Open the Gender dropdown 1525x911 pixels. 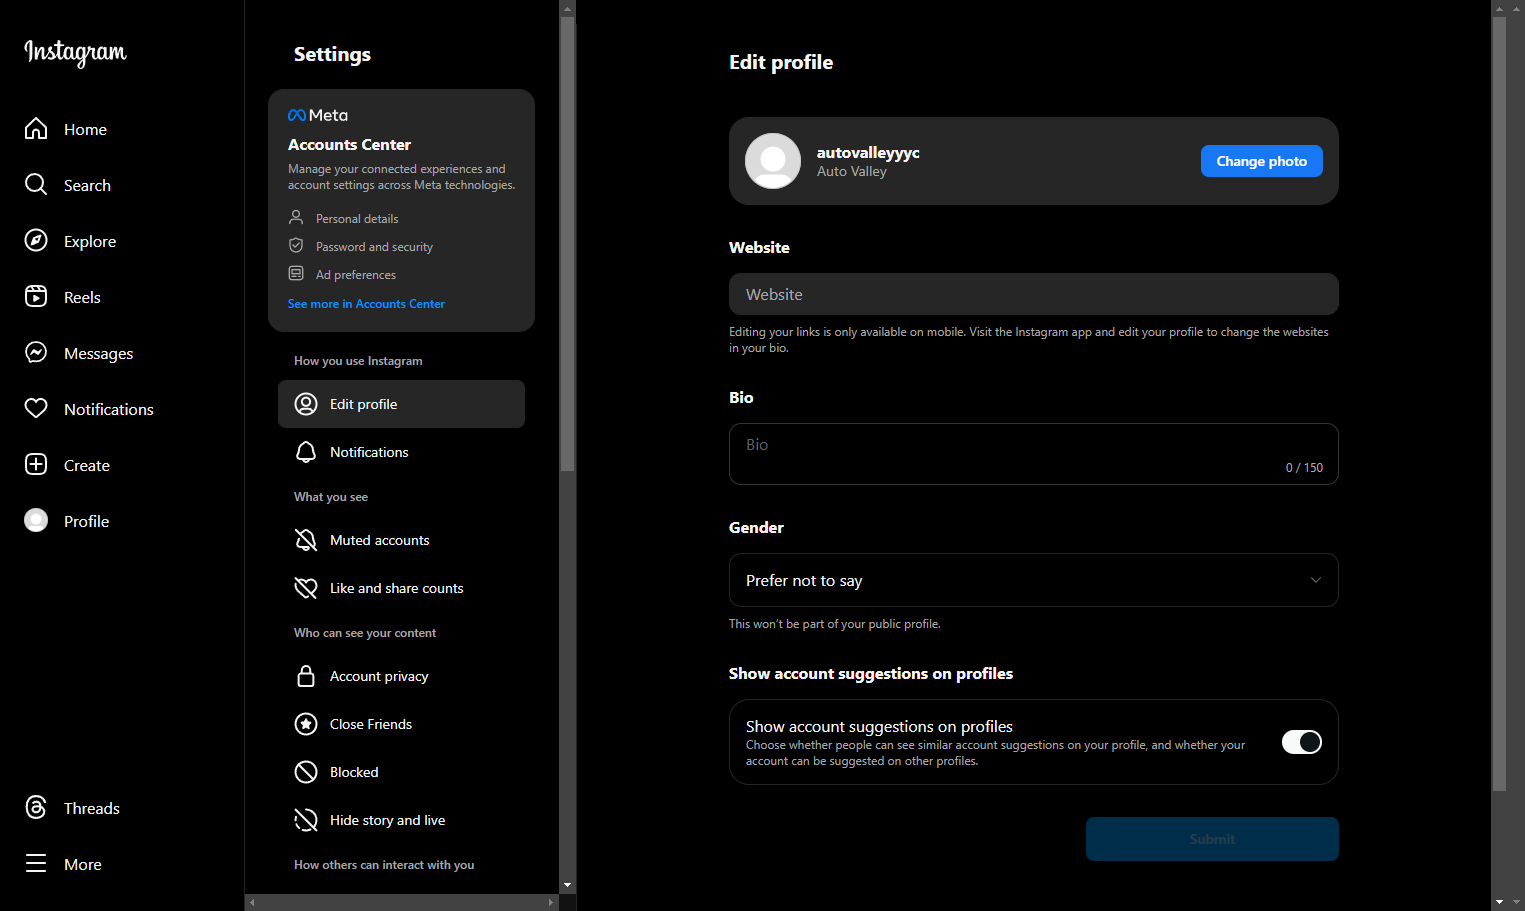[1034, 580]
